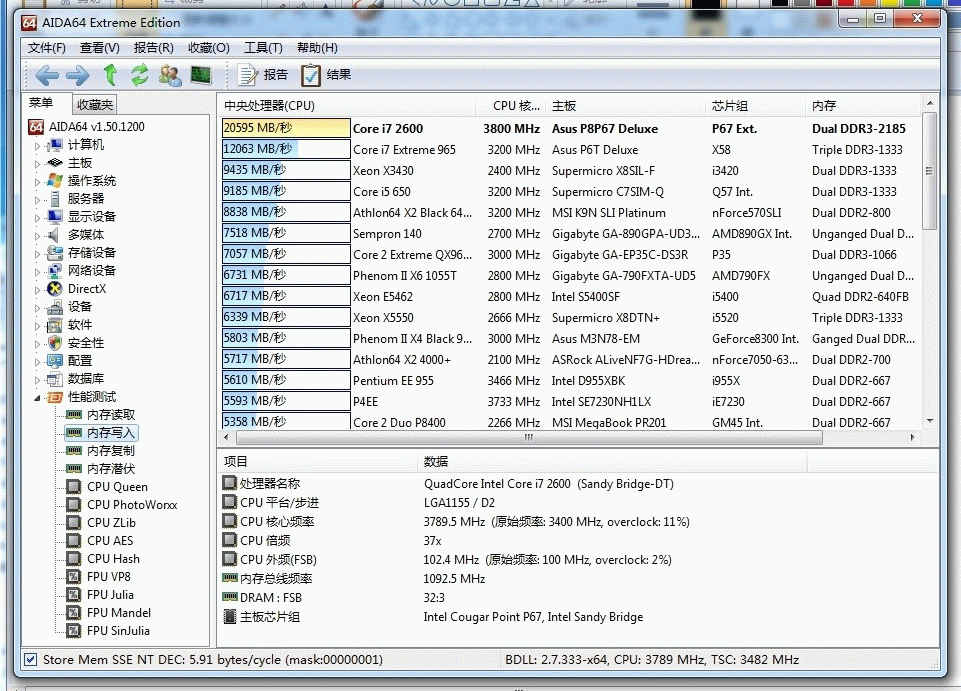Click the Back arrow toolbar icon
961x691 pixels.
pyautogui.click(x=46, y=75)
